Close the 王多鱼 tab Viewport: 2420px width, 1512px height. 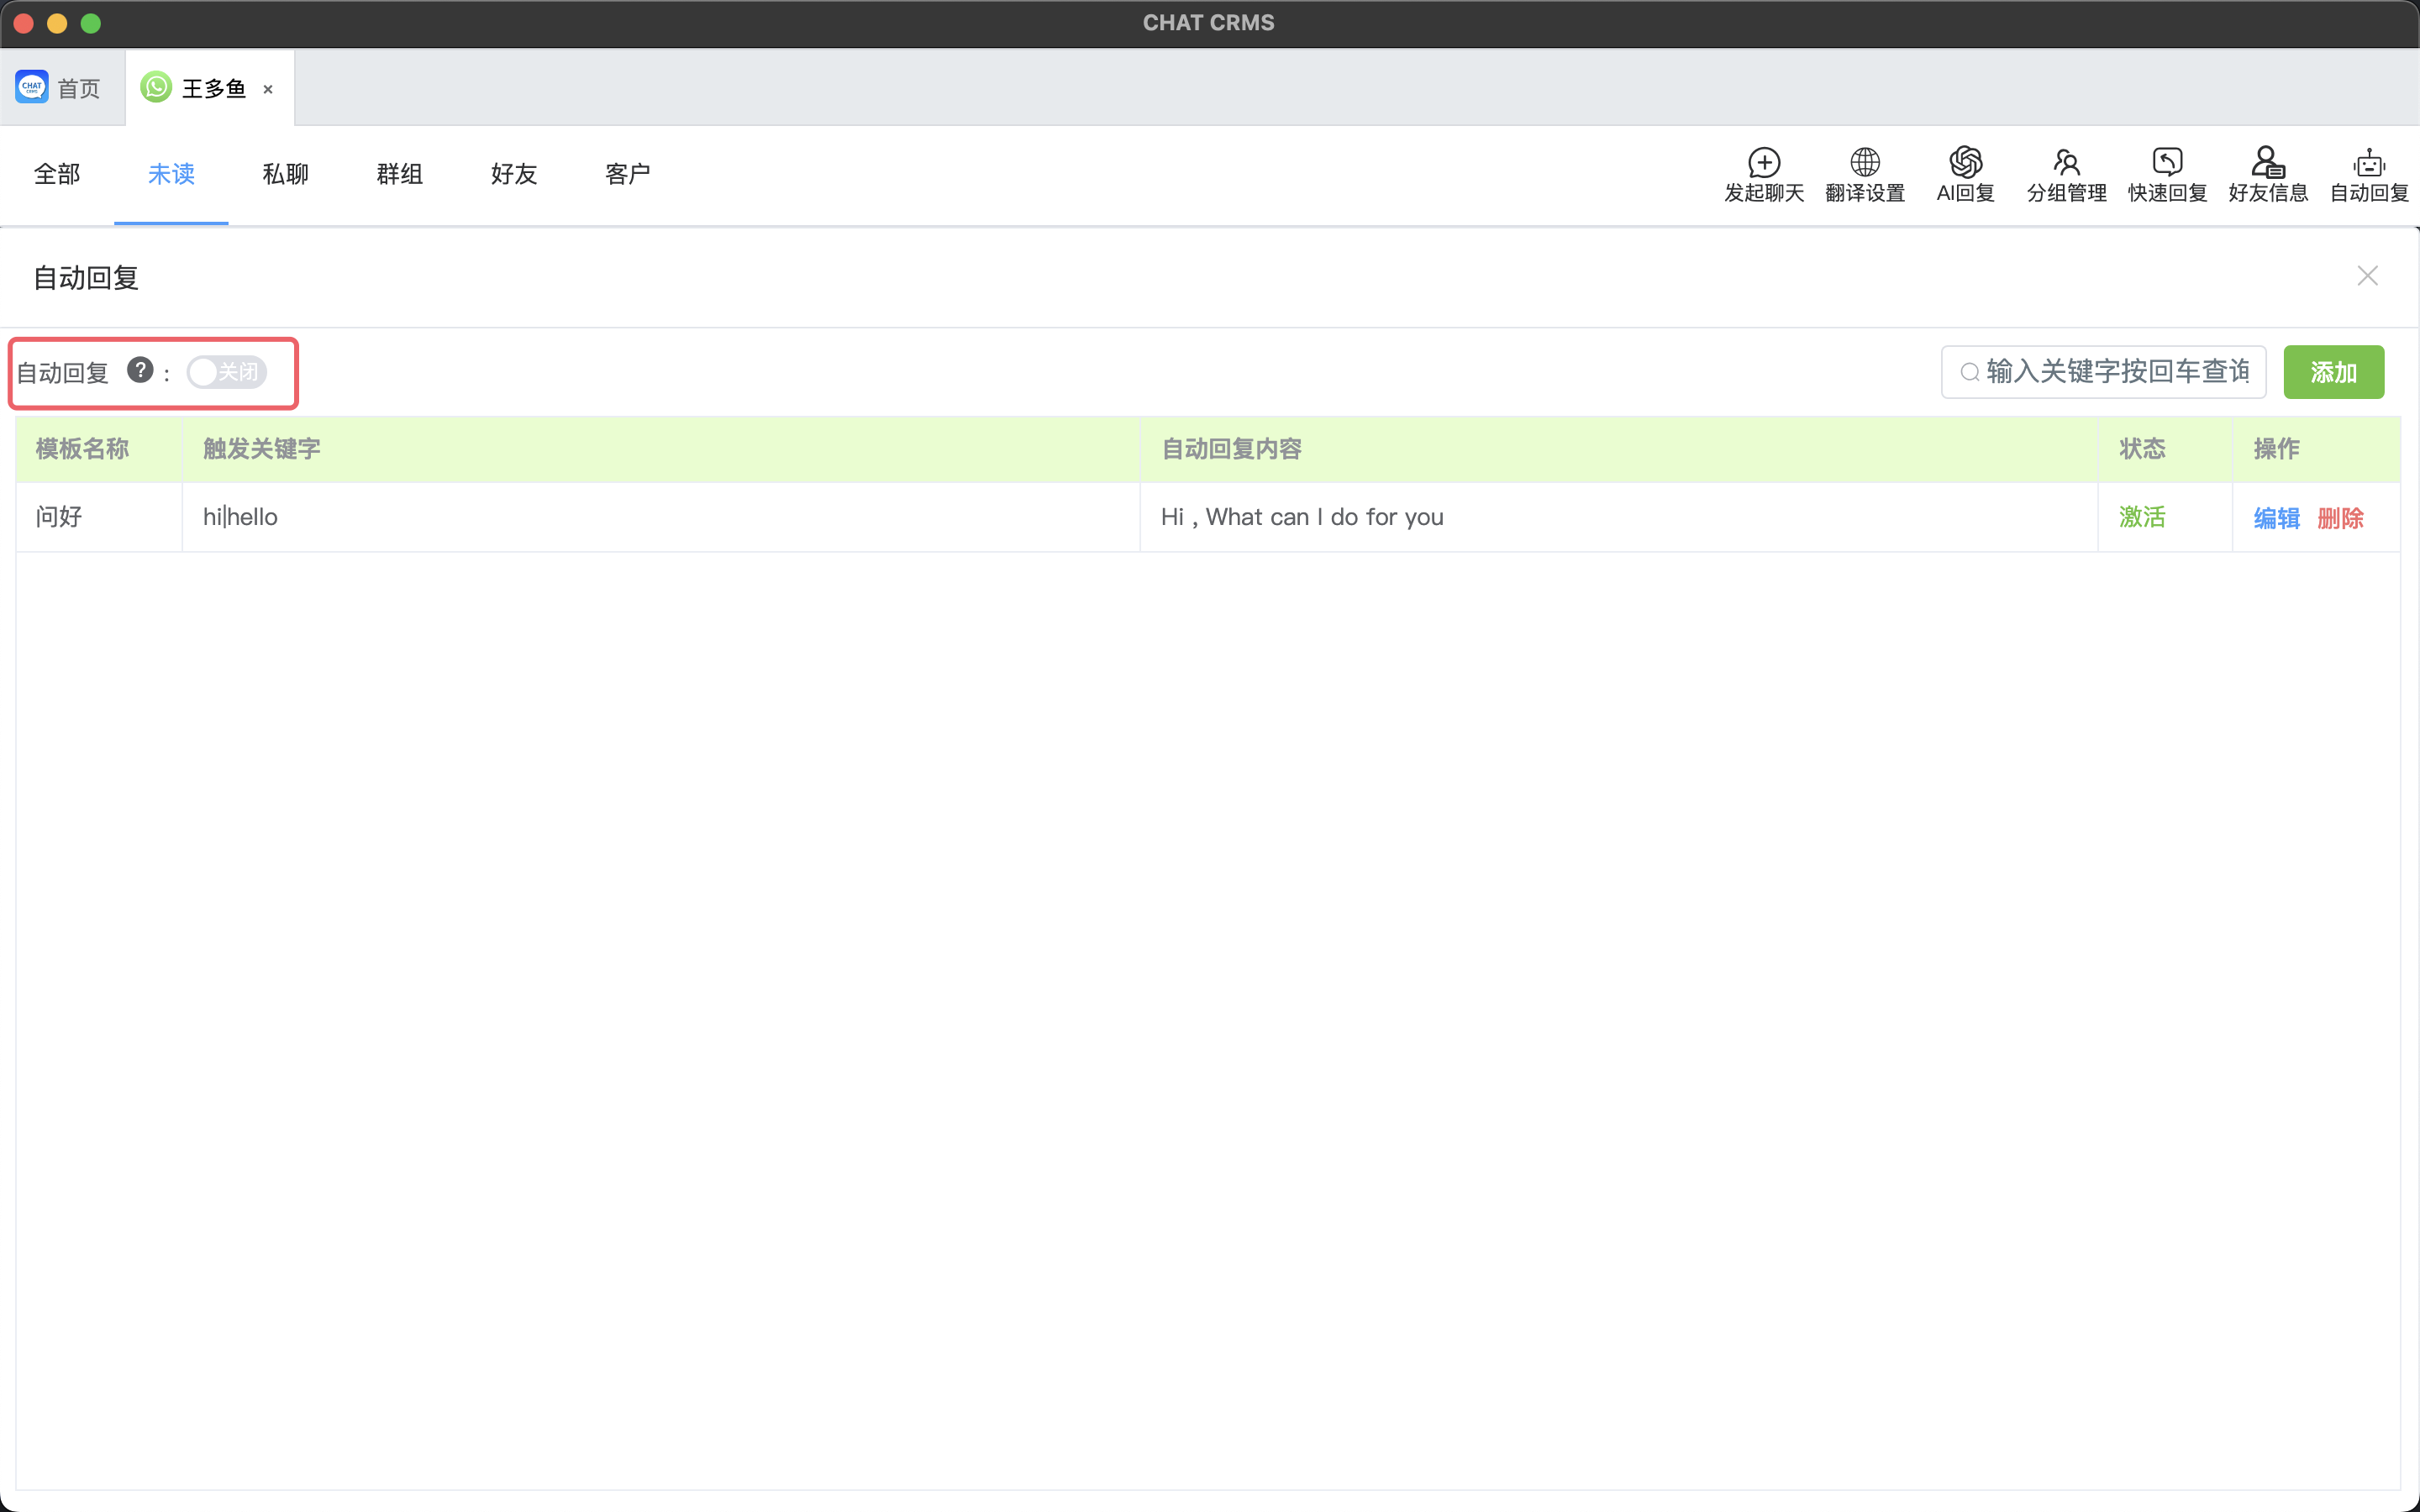268,89
